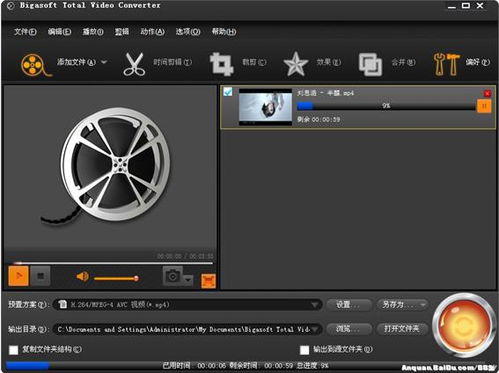Click the 设置... button

point(349,305)
